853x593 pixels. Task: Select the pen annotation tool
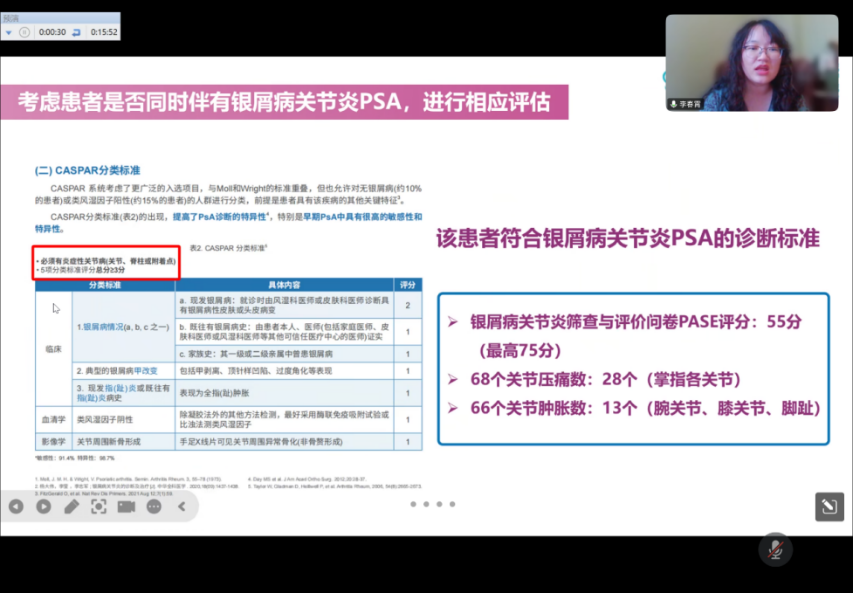click(71, 507)
